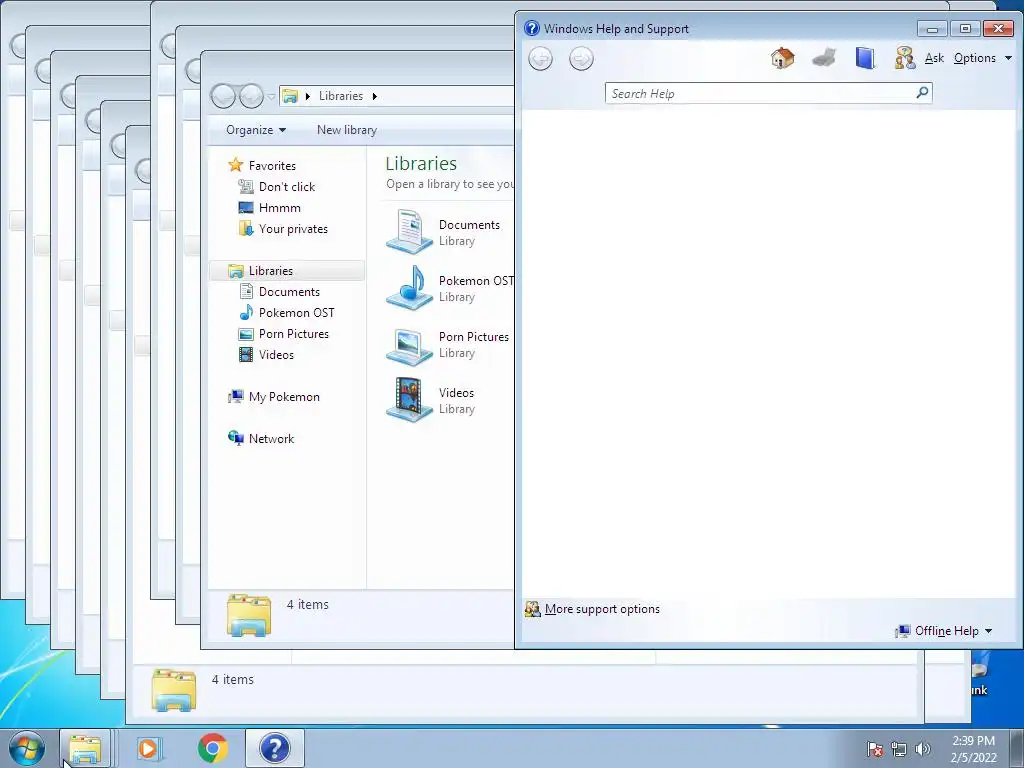Expand the arrow after Libraries breadcrumb
The height and width of the screenshot is (768, 1024).
pos(375,96)
